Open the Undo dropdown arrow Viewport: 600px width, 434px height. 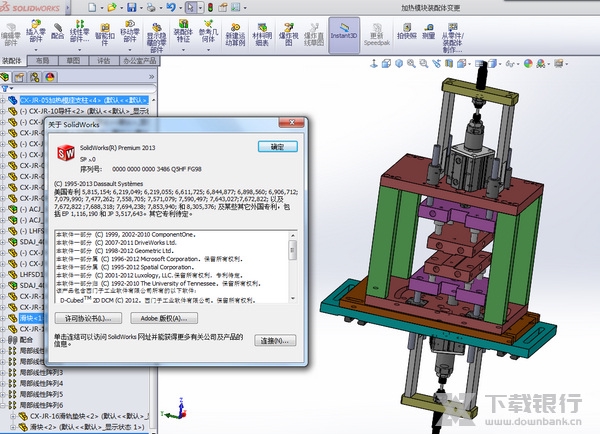(x=180, y=8)
